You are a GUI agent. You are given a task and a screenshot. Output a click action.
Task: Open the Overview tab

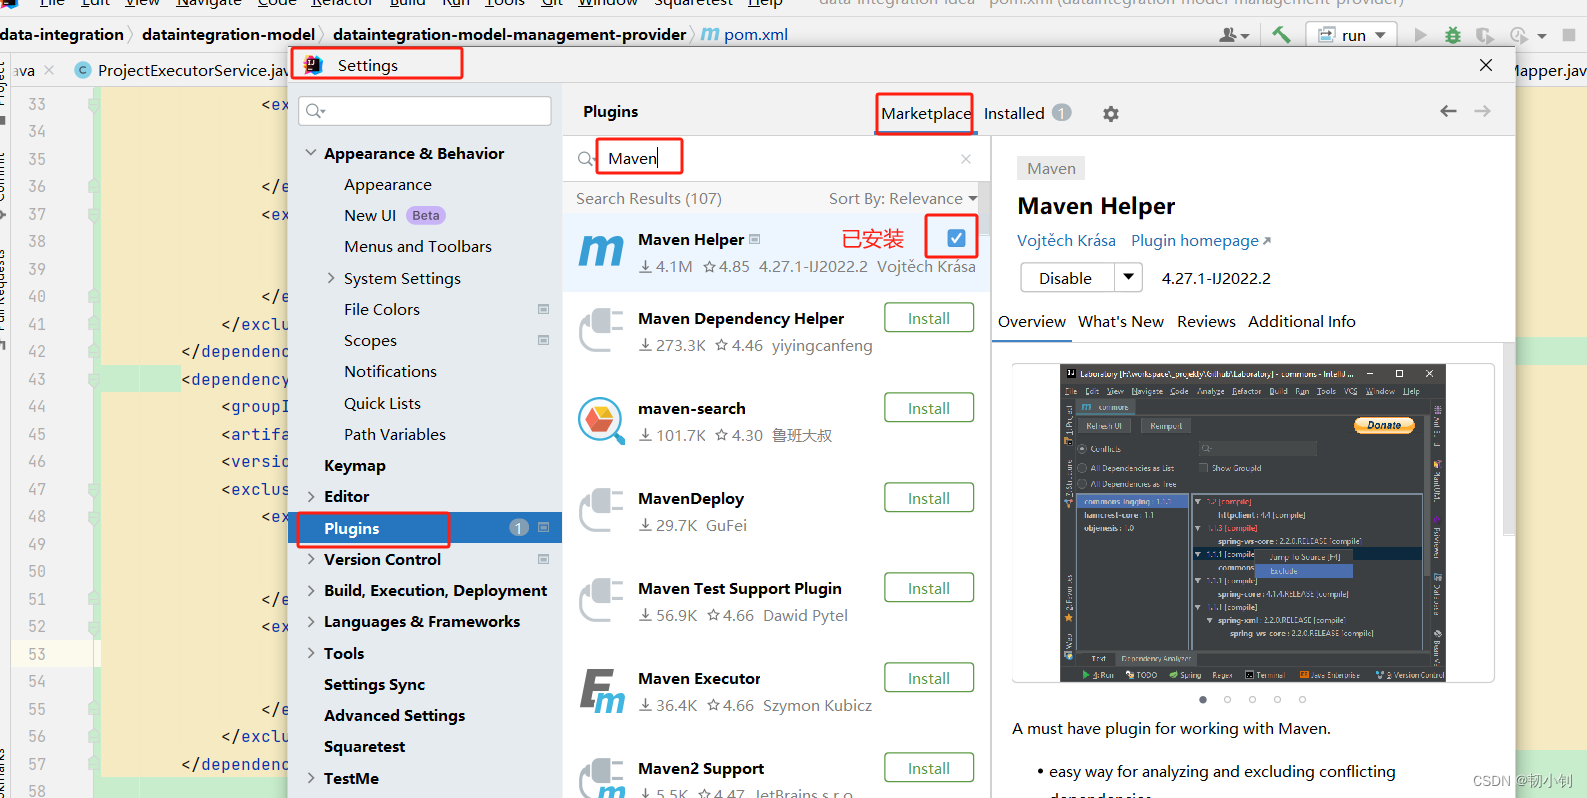1032,321
